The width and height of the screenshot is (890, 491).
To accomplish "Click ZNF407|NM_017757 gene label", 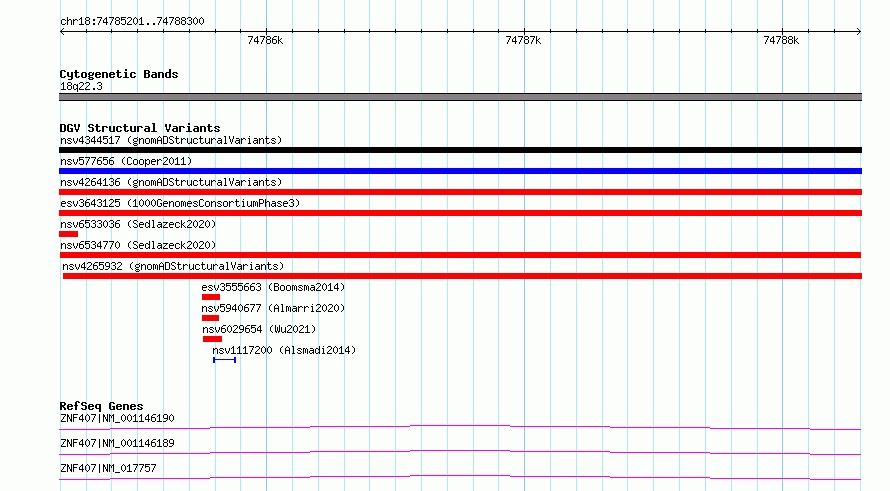I will [x=108, y=468].
